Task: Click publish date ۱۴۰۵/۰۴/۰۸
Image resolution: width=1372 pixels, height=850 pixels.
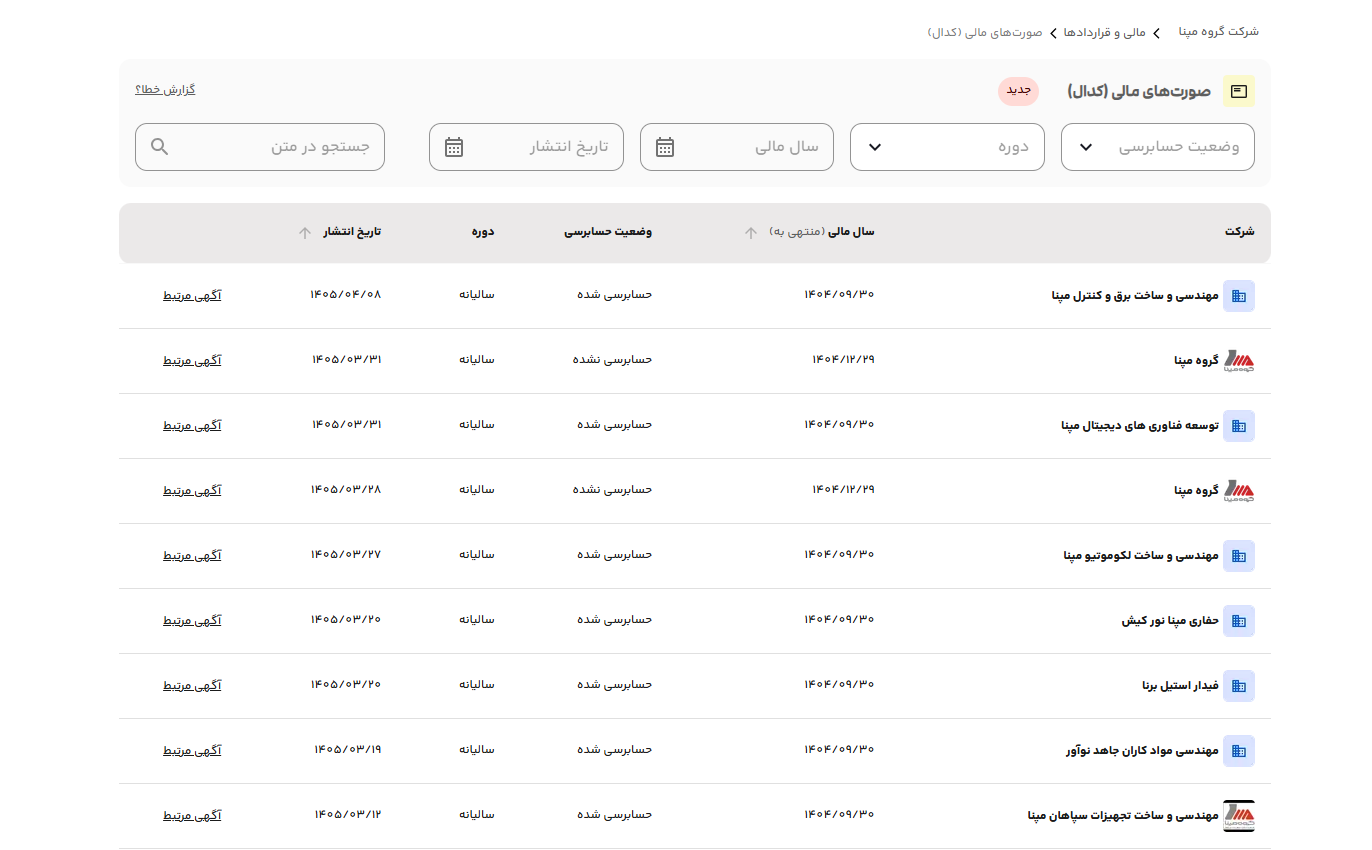Action: tap(346, 295)
